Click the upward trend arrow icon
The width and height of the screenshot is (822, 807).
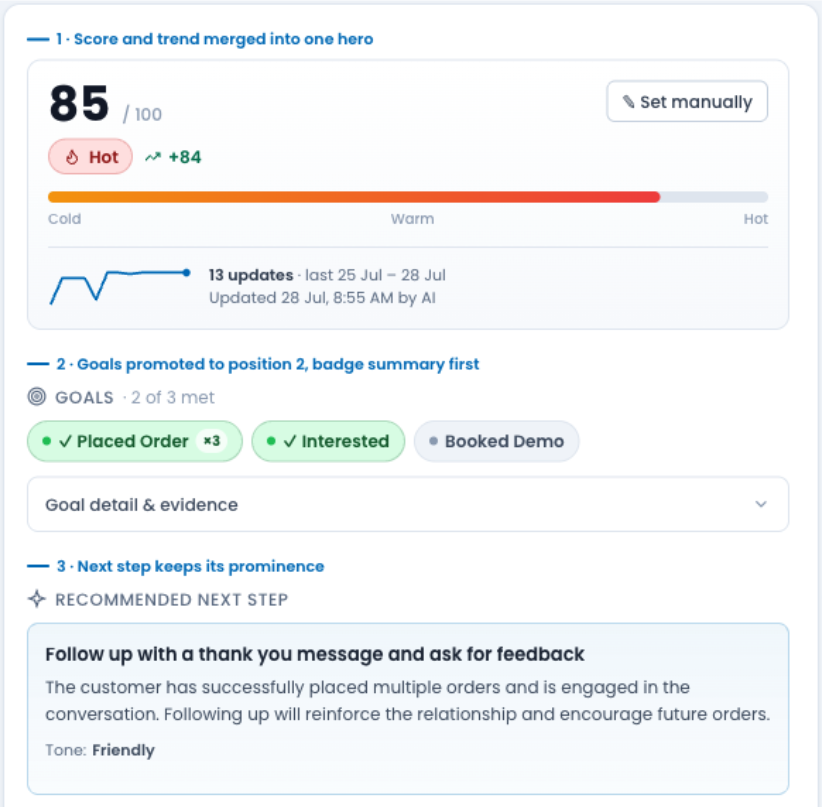153,157
